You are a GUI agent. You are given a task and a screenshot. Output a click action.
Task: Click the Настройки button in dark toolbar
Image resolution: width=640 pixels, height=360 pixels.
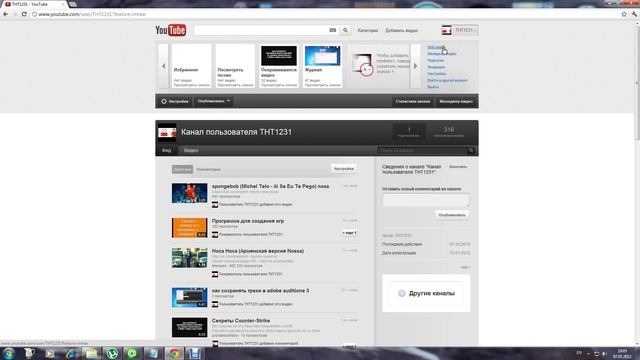(x=175, y=101)
